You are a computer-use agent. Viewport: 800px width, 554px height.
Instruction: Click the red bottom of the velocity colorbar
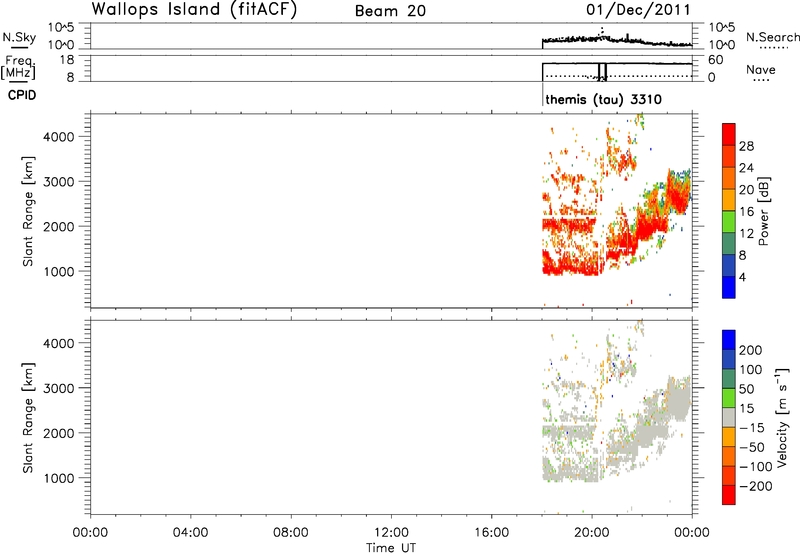pos(729,495)
